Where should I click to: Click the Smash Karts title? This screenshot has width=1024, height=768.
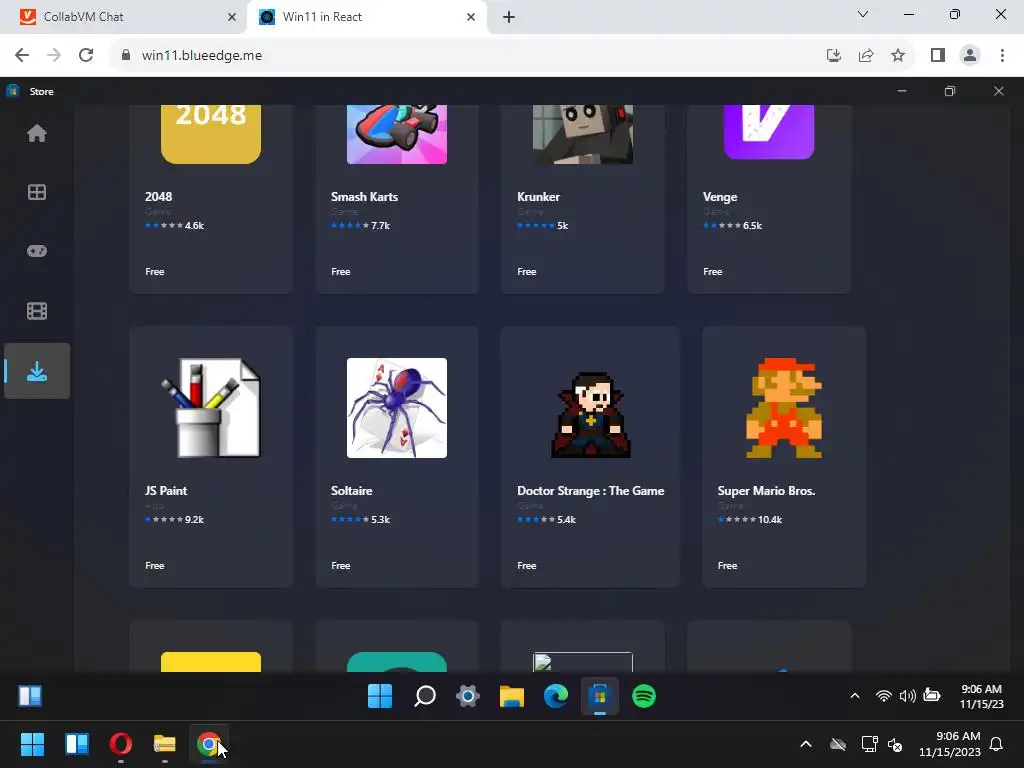pos(364,197)
